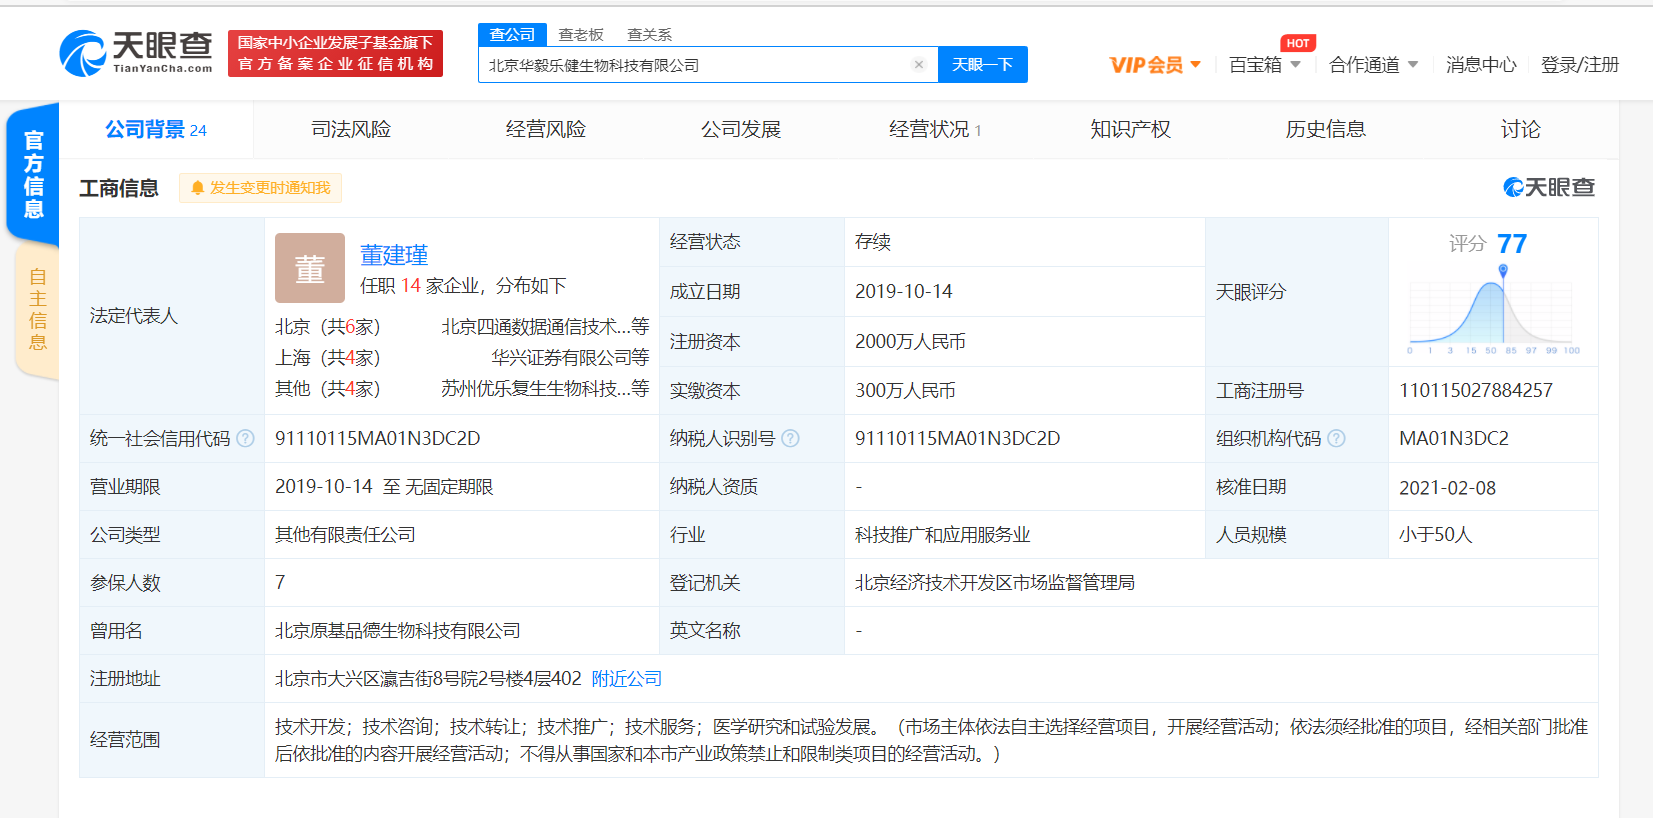Switch to 经营状况 tab
The image size is (1653, 818).
(935, 129)
